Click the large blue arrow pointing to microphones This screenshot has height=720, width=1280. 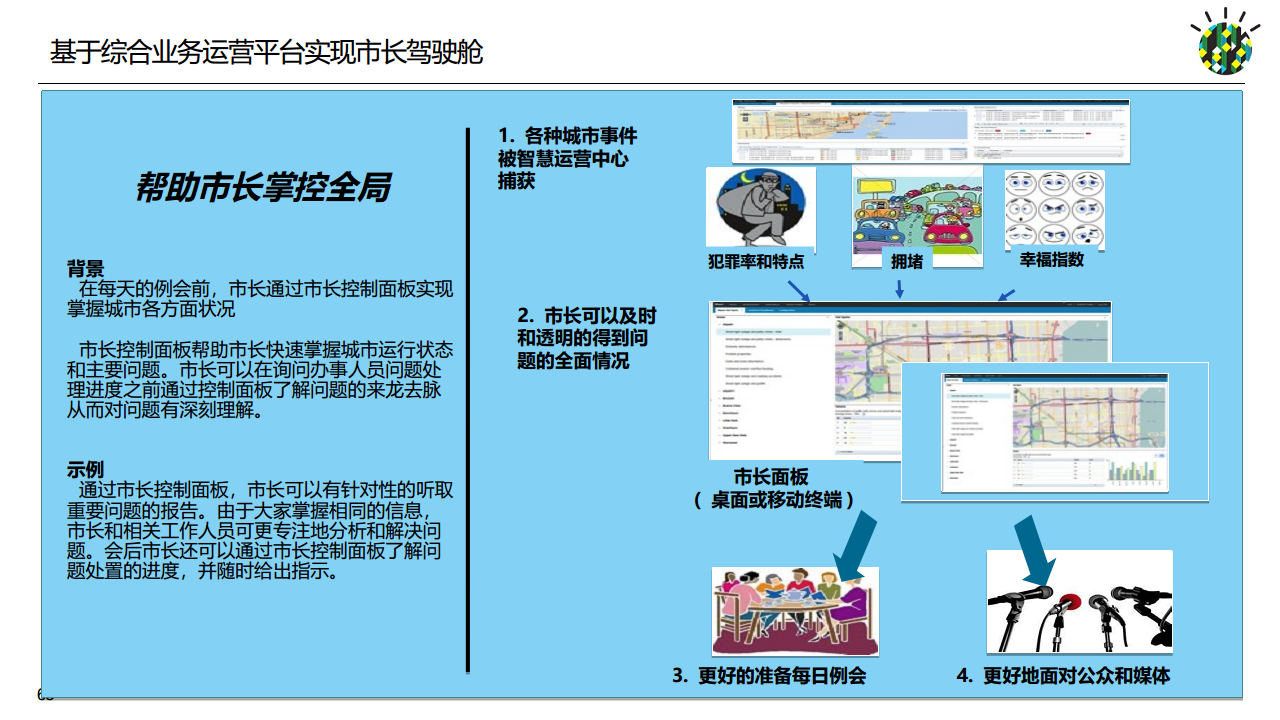[x=1033, y=546]
